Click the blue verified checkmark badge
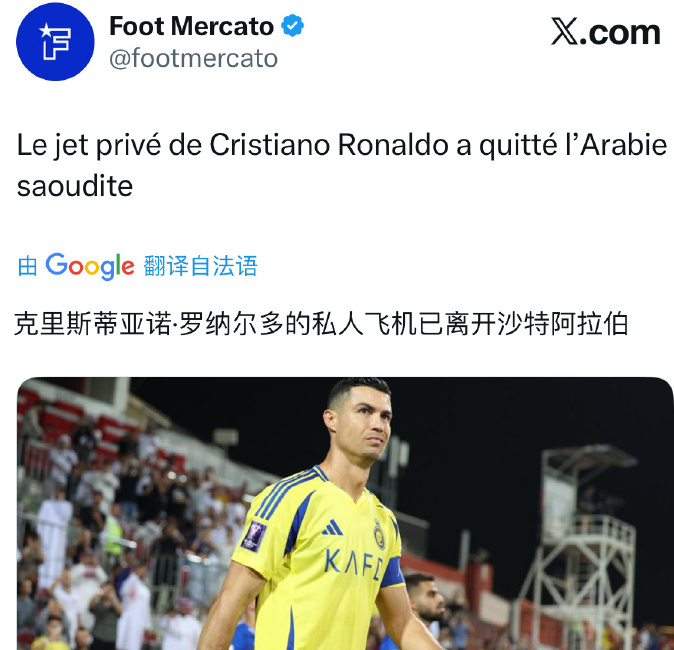674x650 pixels. [x=293, y=25]
